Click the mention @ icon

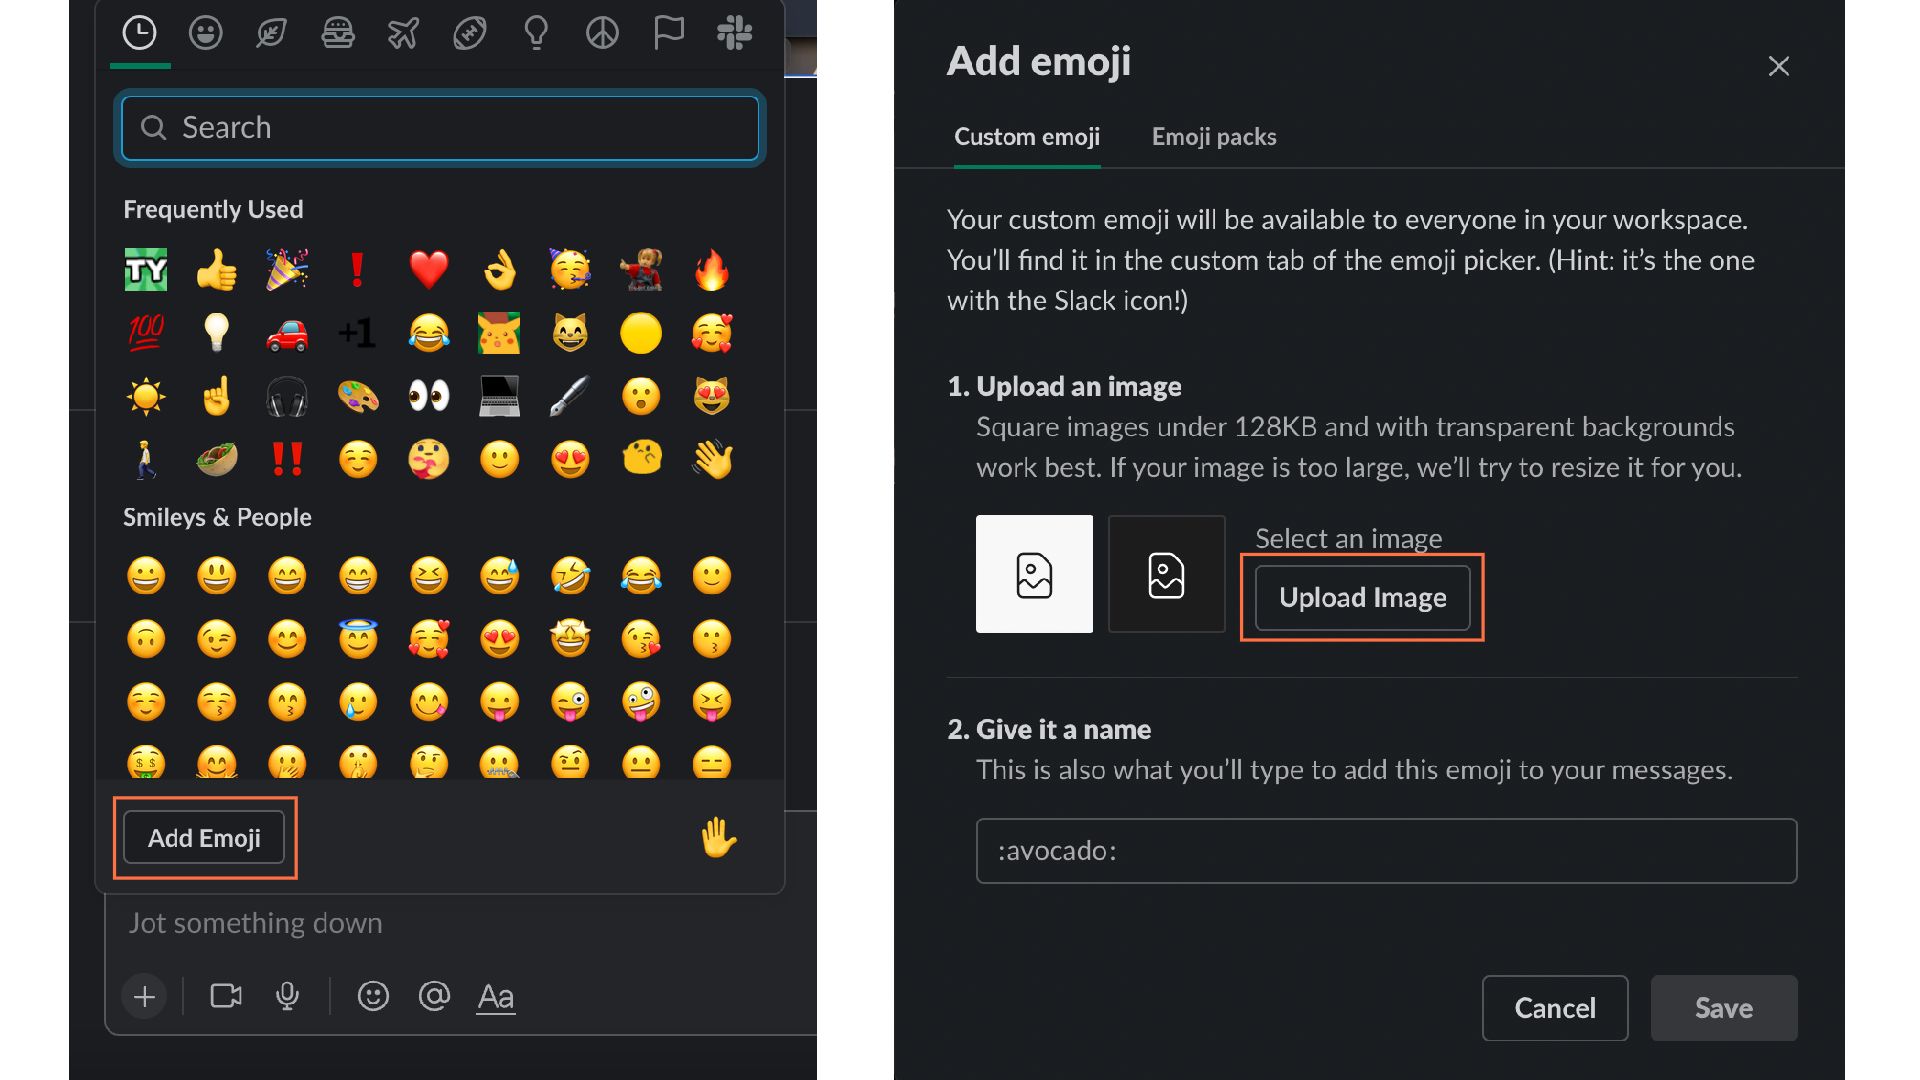coord(434,996)
